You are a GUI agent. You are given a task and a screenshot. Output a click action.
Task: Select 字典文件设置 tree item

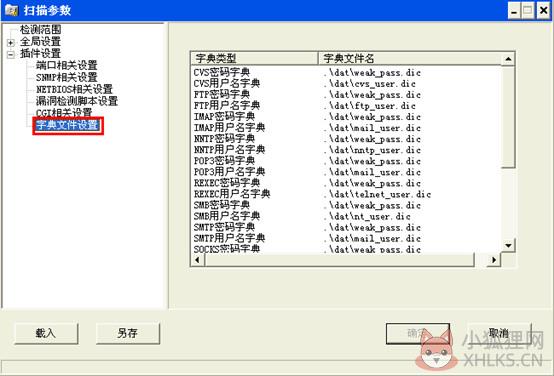[x=67, y=125]
